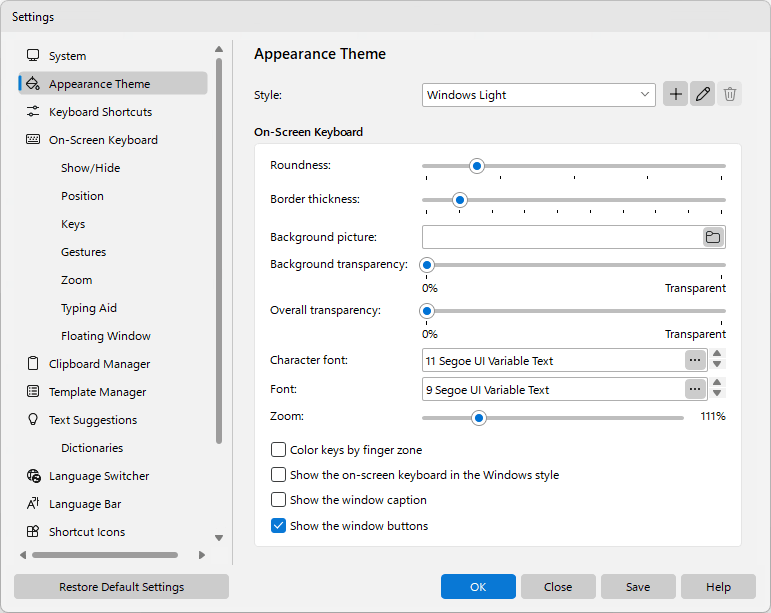The image size is (771, 613).
Task: Open Character font picker ellipsis button
Action: (x=695, y=360)
